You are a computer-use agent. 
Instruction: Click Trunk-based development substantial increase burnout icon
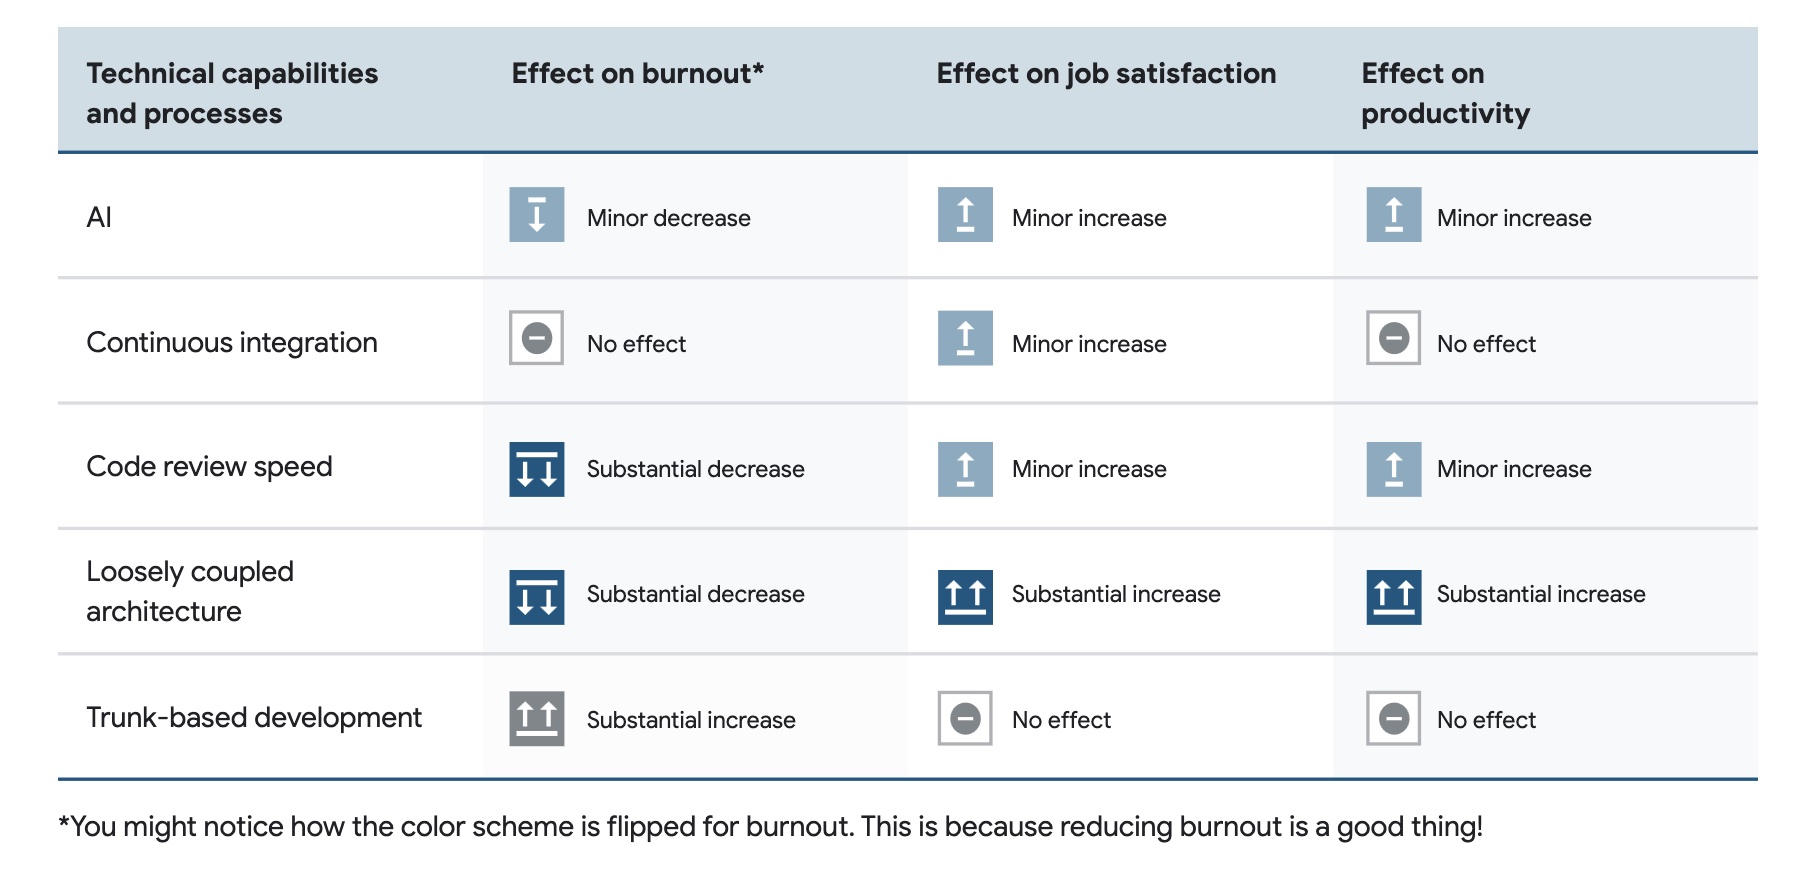(x=537, y=718)
